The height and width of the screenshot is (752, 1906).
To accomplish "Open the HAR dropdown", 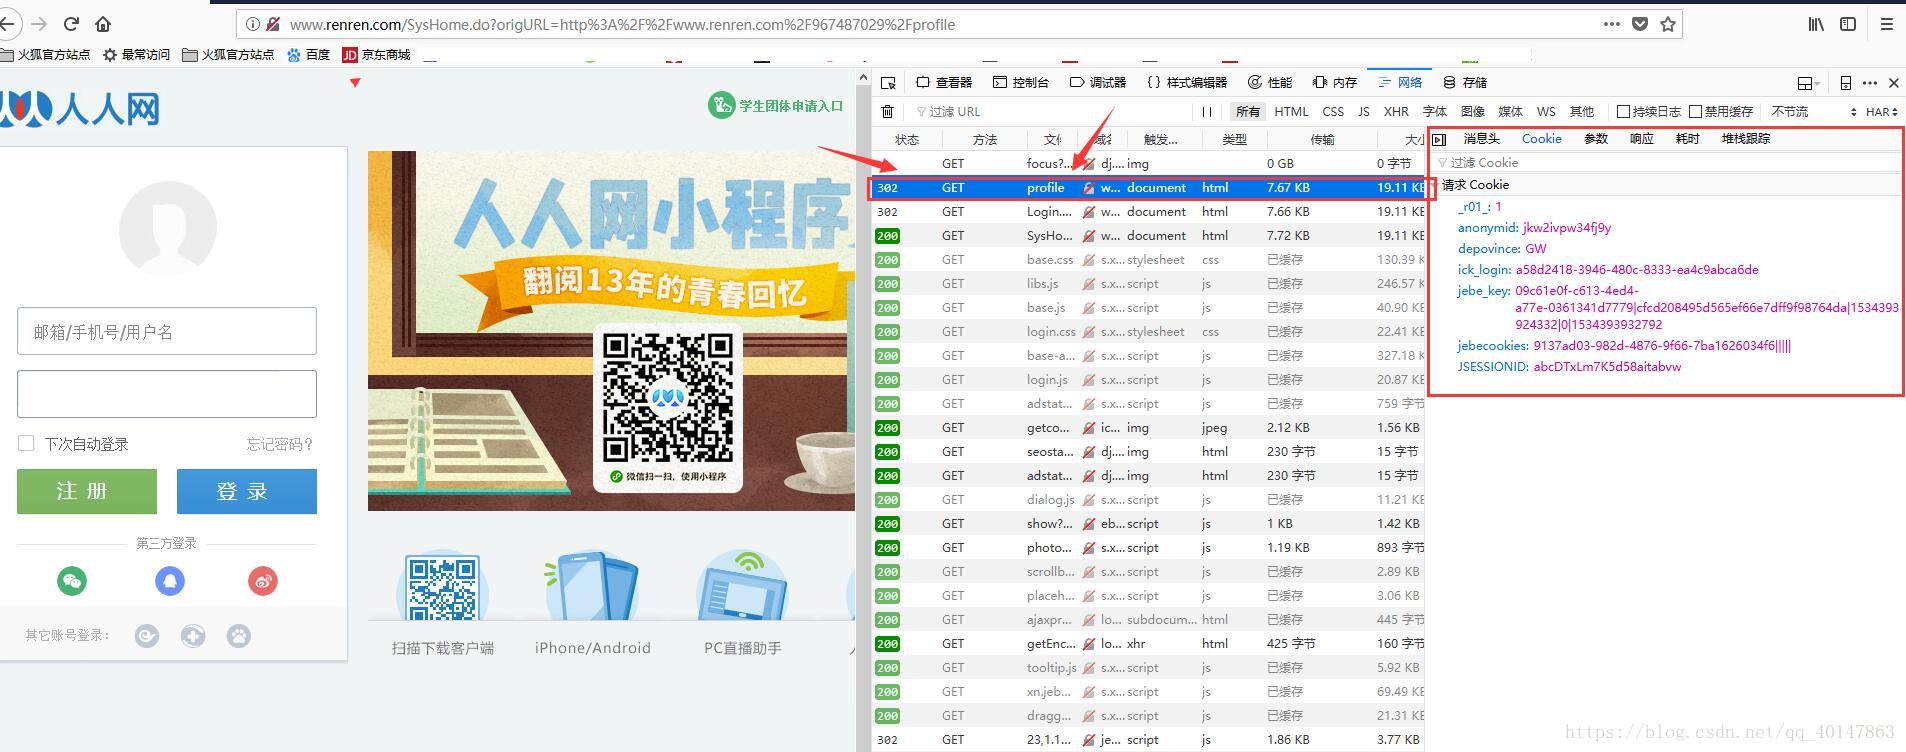I will [1882, 111].
